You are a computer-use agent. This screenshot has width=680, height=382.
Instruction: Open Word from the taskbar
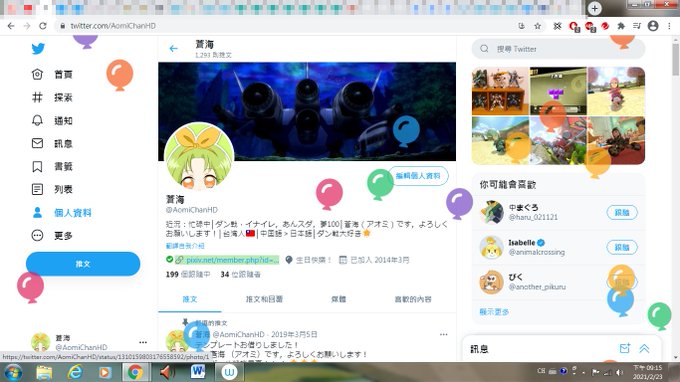(198, 372)
